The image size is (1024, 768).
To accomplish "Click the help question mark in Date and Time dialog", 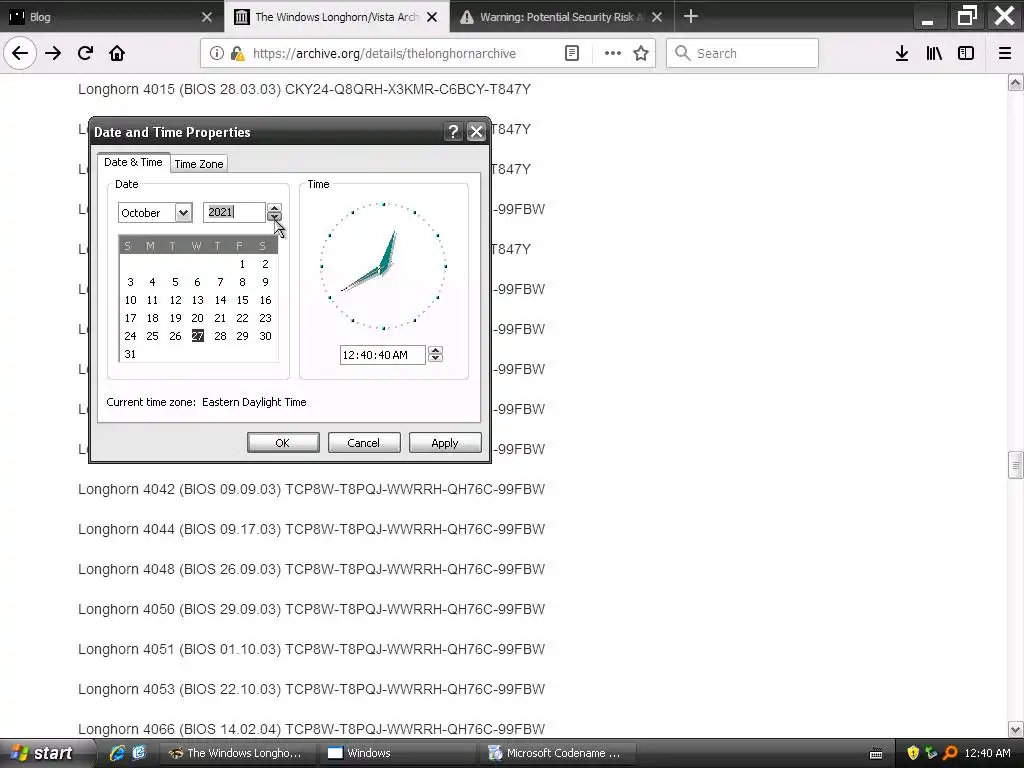I will (x=453, y=132).
